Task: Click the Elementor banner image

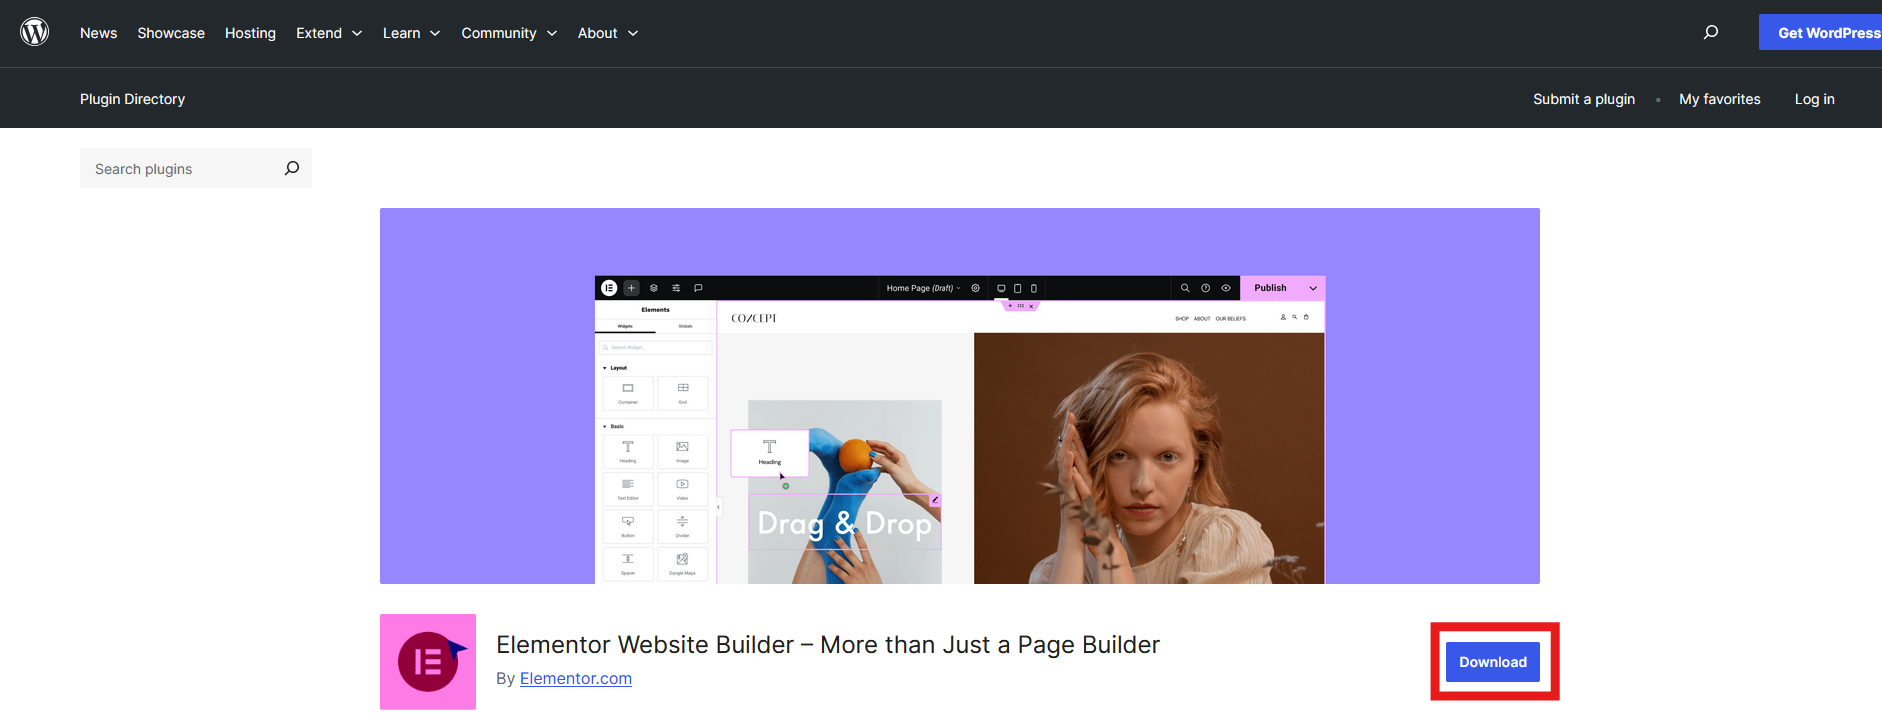Action: click(960, 396)
